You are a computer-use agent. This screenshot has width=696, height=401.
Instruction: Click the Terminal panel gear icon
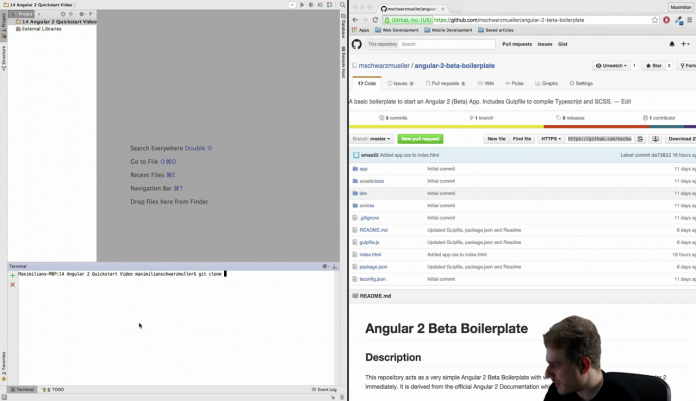[x=325, y=266]
